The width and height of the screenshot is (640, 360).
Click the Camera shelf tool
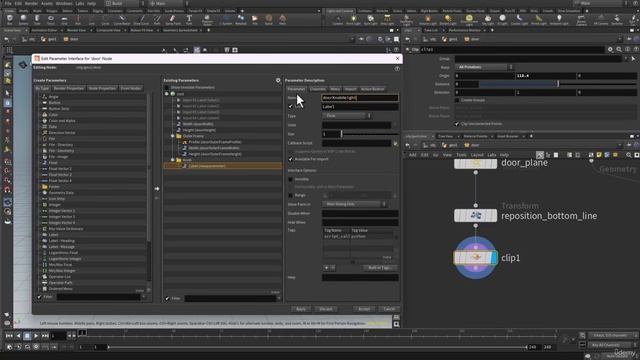click(338, 19)
